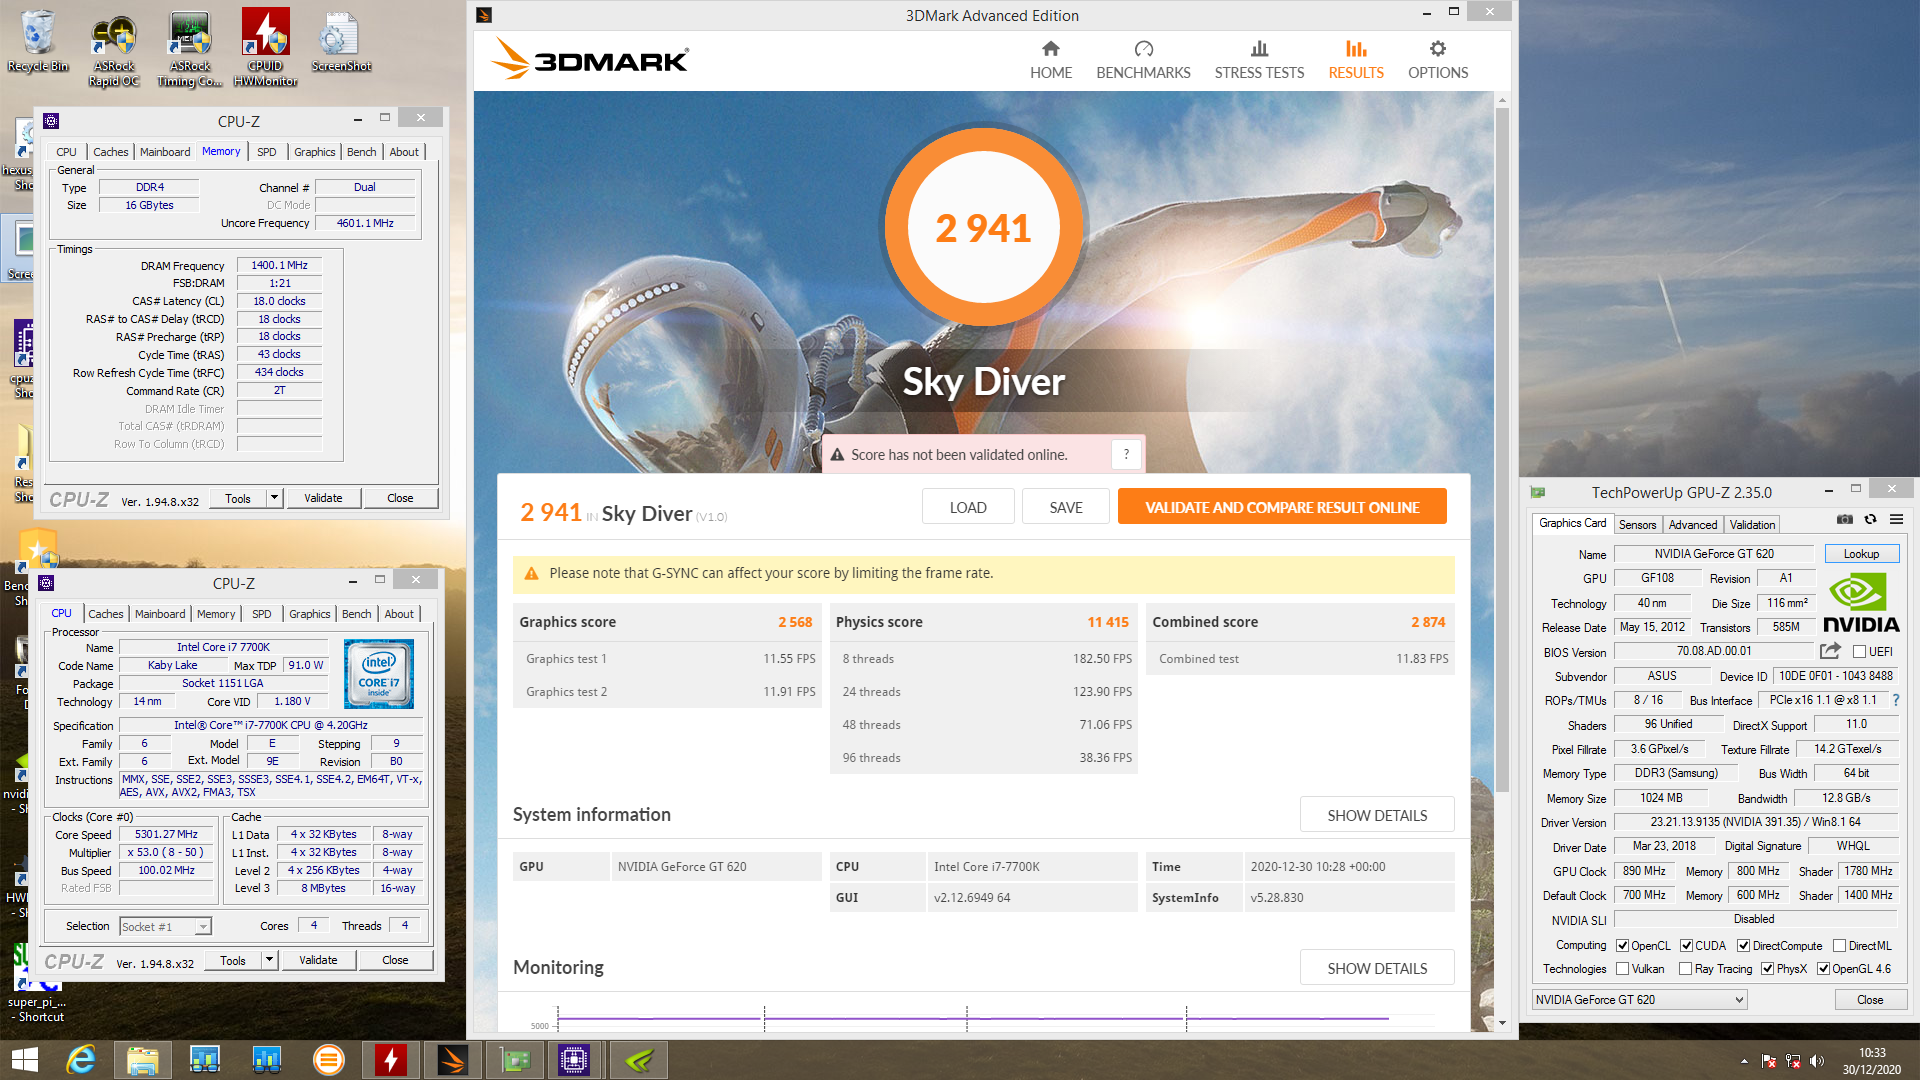This screenshot has height=1080, width=1920.
Task: Click the LOAD button in 3DMark
Action: (968, 507)
